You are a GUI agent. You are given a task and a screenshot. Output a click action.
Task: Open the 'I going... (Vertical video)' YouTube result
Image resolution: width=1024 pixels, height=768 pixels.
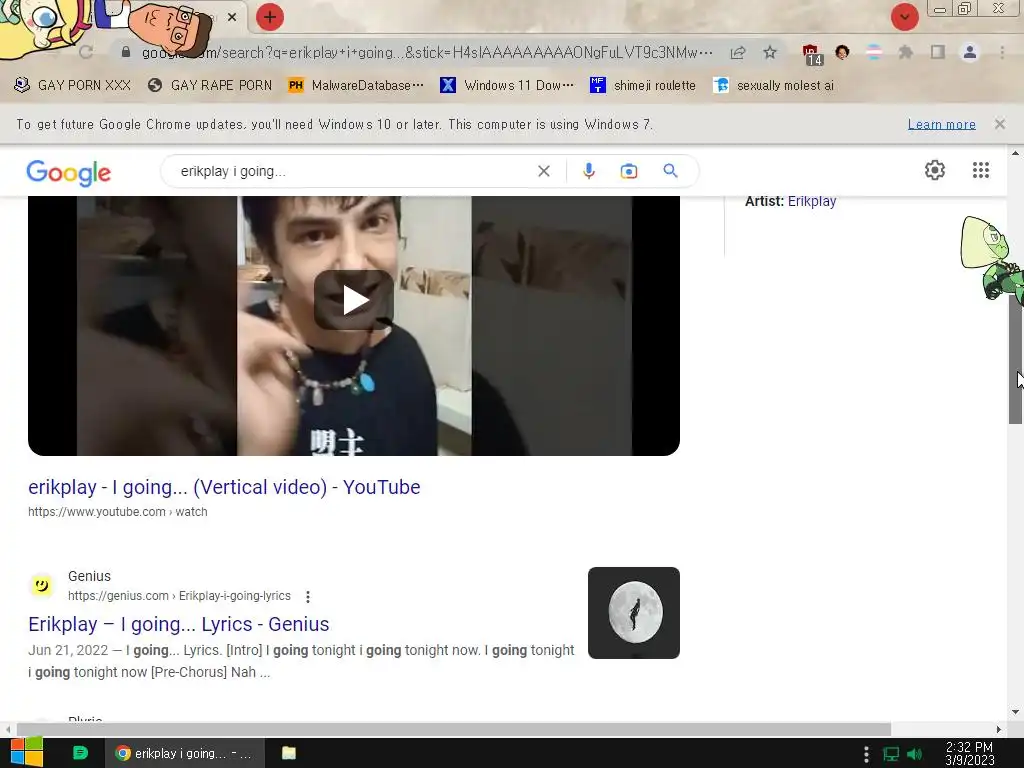[224, 487]
